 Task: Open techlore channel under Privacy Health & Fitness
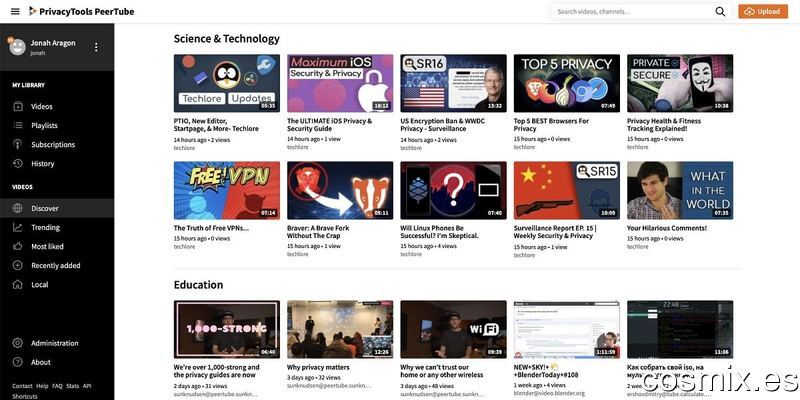point(637,147)
